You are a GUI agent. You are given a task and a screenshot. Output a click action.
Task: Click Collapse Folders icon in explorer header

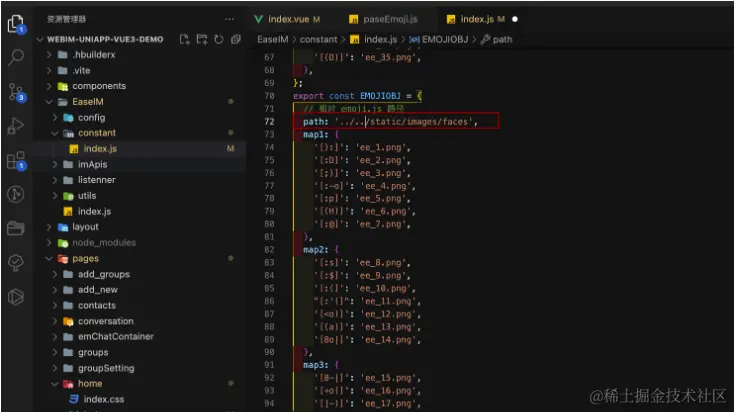[x=235, y=39]
